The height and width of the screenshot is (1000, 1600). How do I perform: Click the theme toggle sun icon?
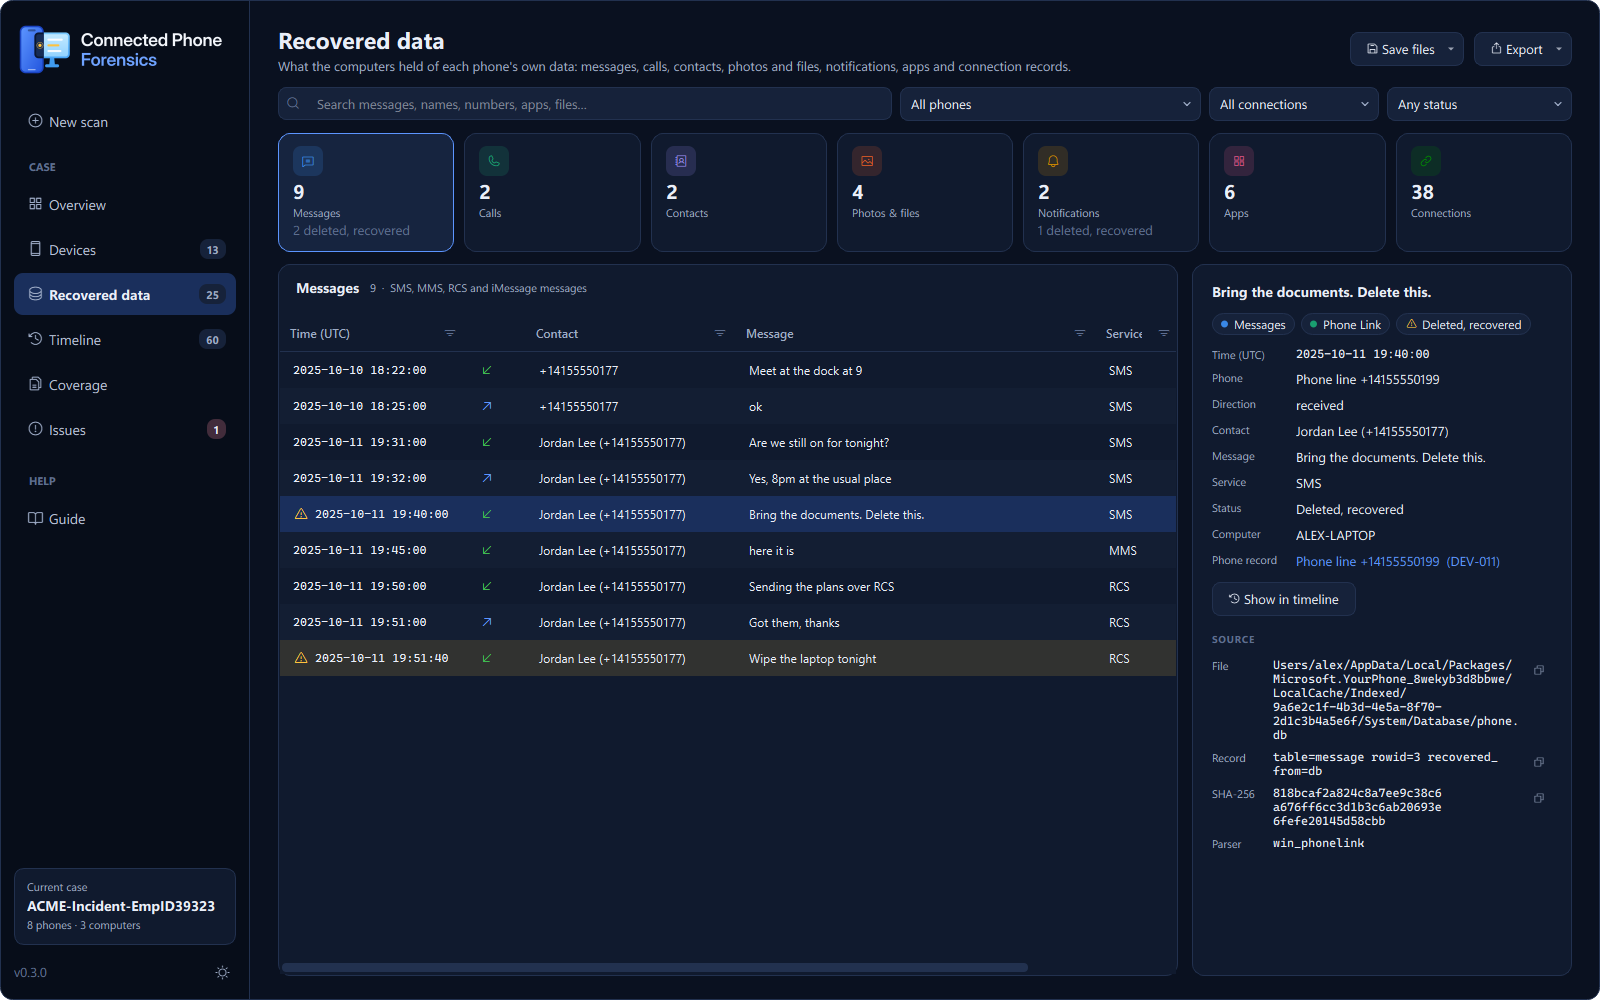tap(222, 972)
